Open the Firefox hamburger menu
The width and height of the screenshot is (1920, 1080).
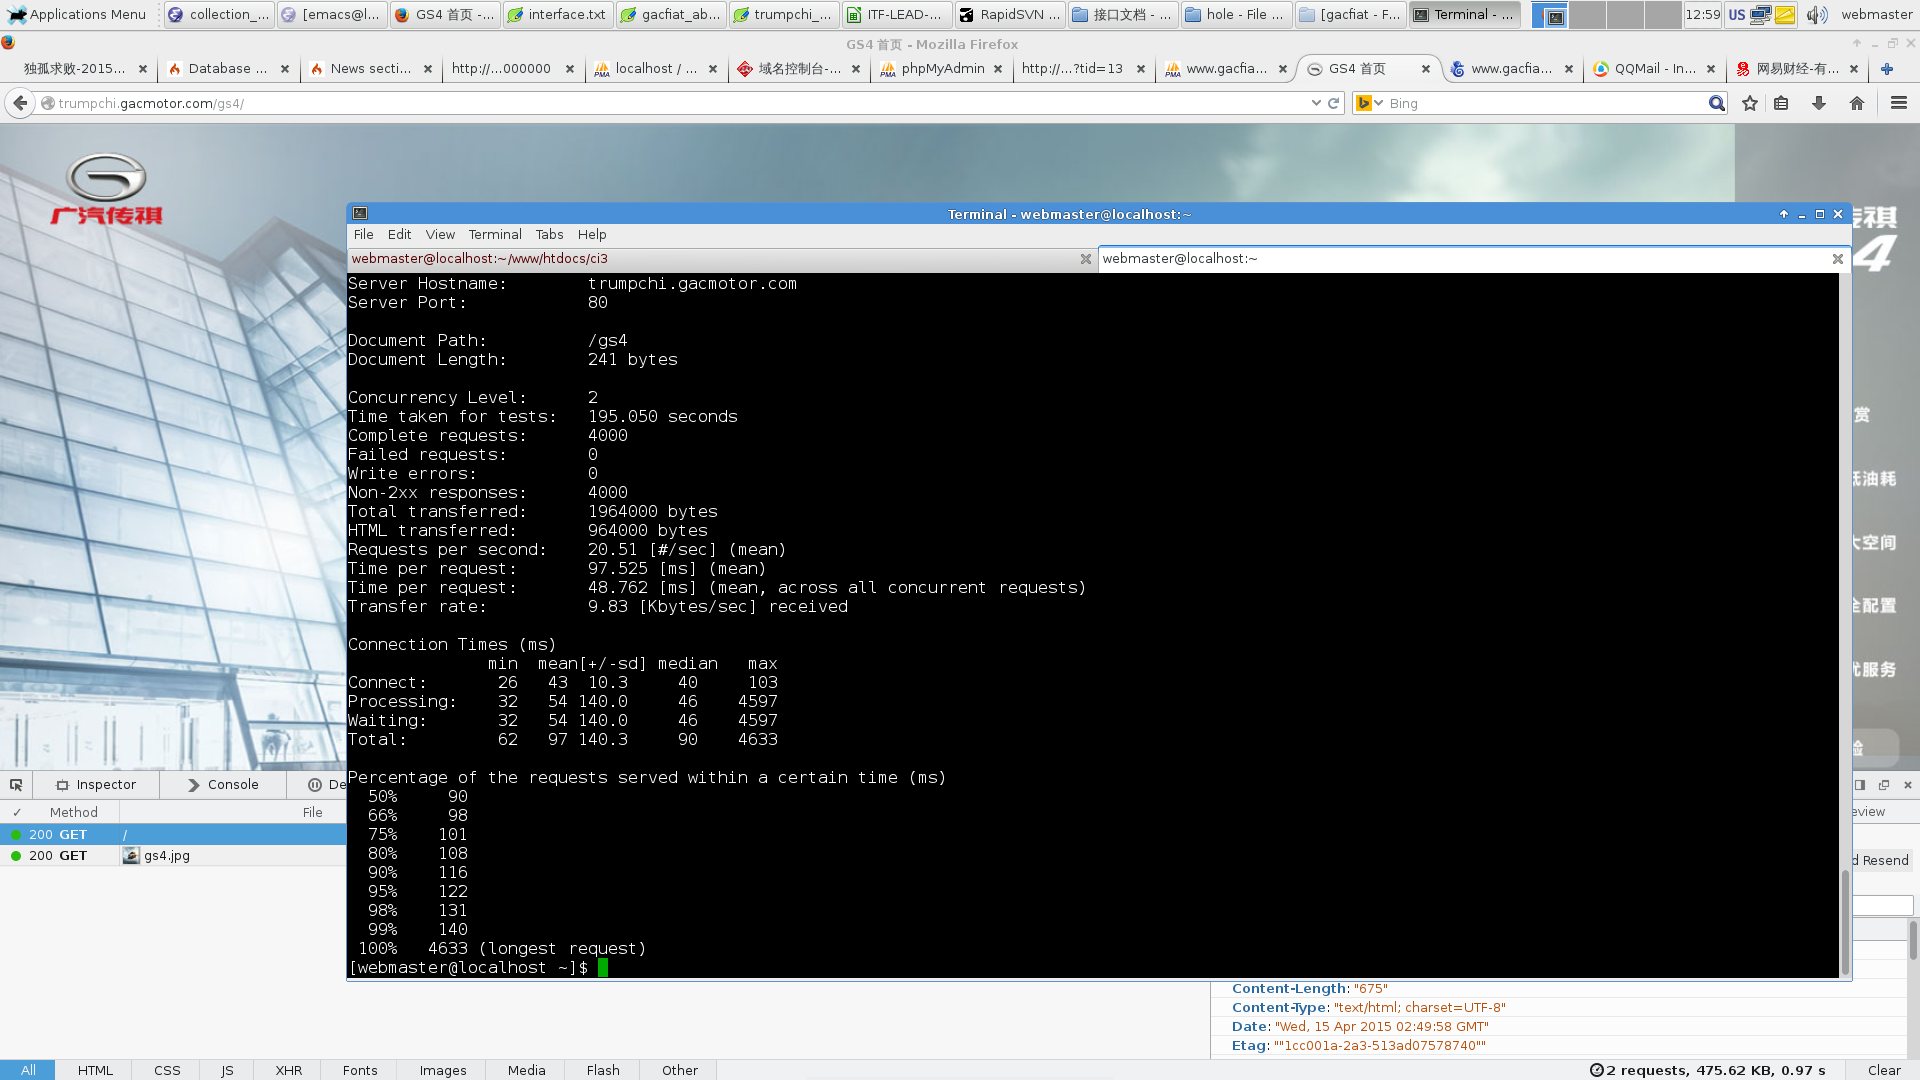tap(1899, 103)
